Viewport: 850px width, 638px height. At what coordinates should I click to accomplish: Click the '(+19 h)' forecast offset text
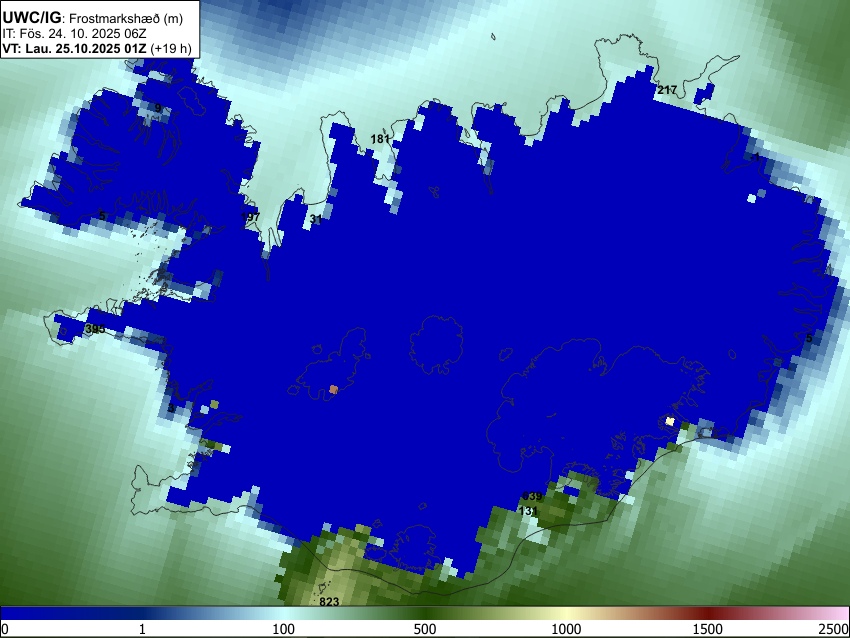click(x=171, y=49)
